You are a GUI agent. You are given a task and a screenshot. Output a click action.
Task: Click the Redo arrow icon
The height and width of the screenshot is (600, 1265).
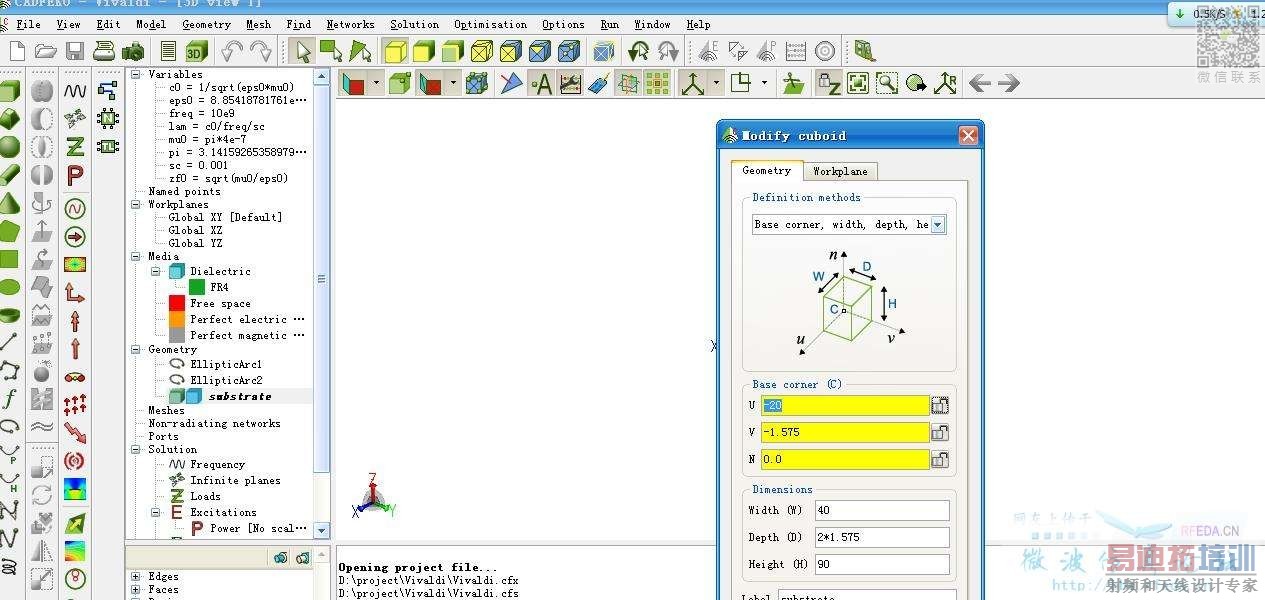261,51
